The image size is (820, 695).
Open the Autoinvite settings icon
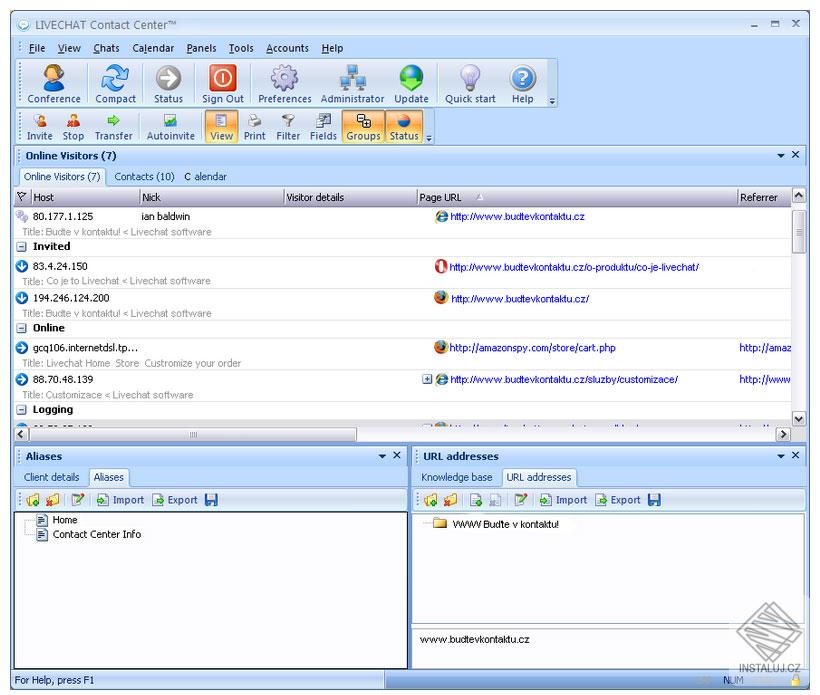[170, 126]
